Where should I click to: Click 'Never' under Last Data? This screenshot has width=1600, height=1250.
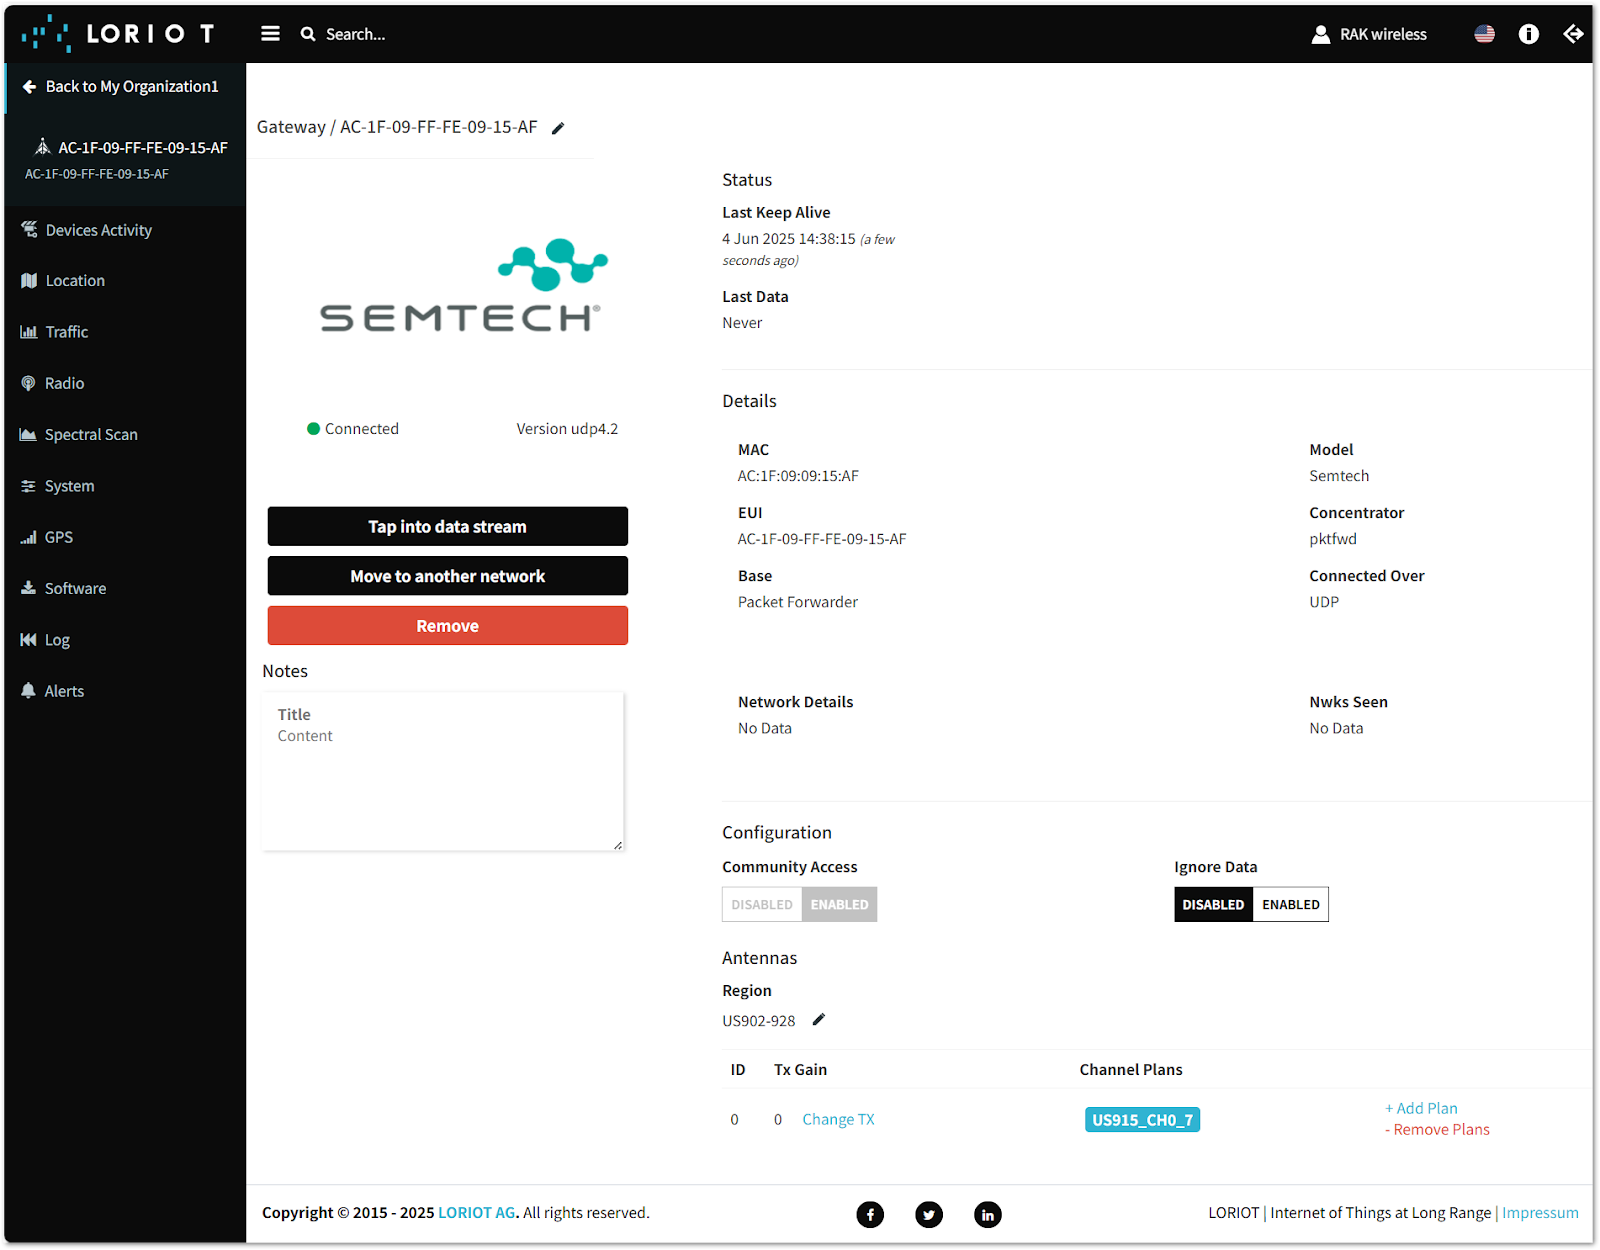click(x=742, y=323)
